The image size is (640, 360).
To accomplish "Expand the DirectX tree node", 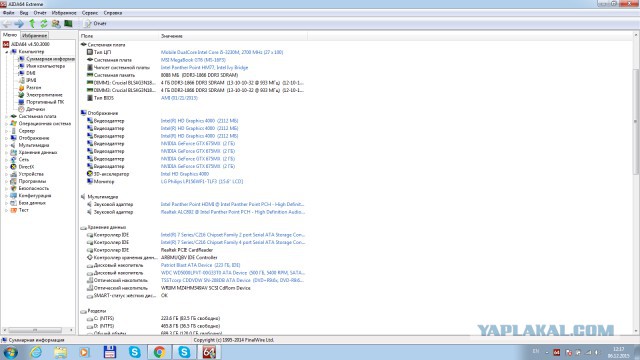I will [7, 167].
